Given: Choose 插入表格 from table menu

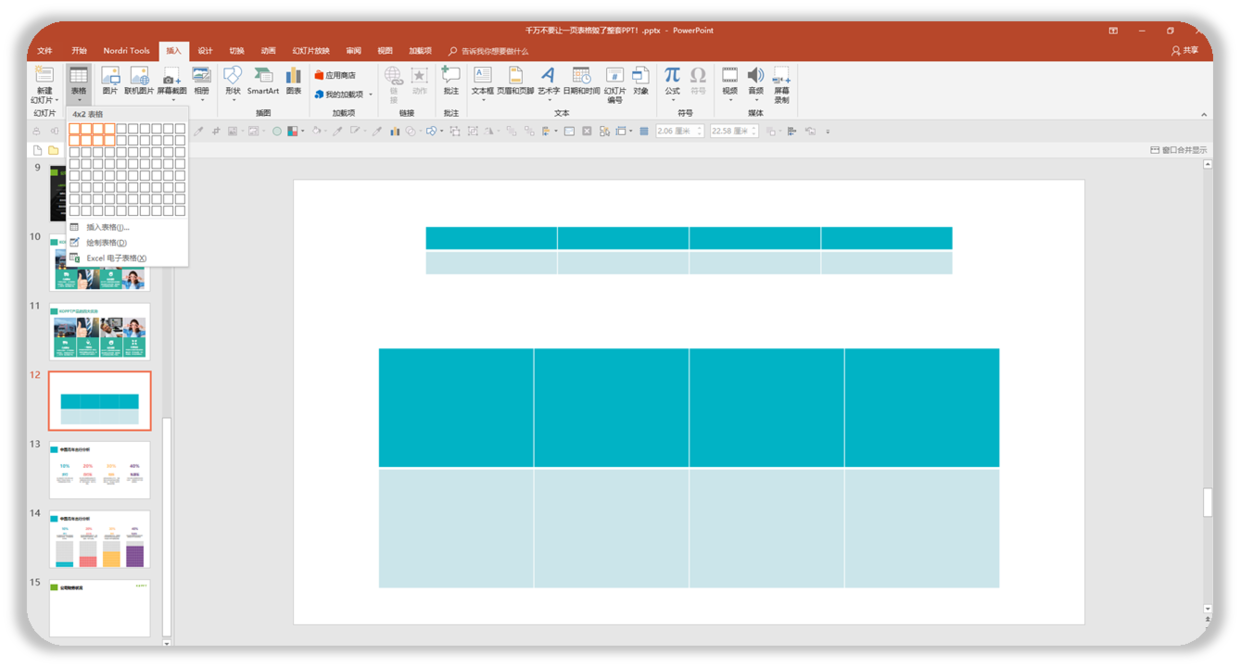Looking at the screenshot, I should [127, 227].
